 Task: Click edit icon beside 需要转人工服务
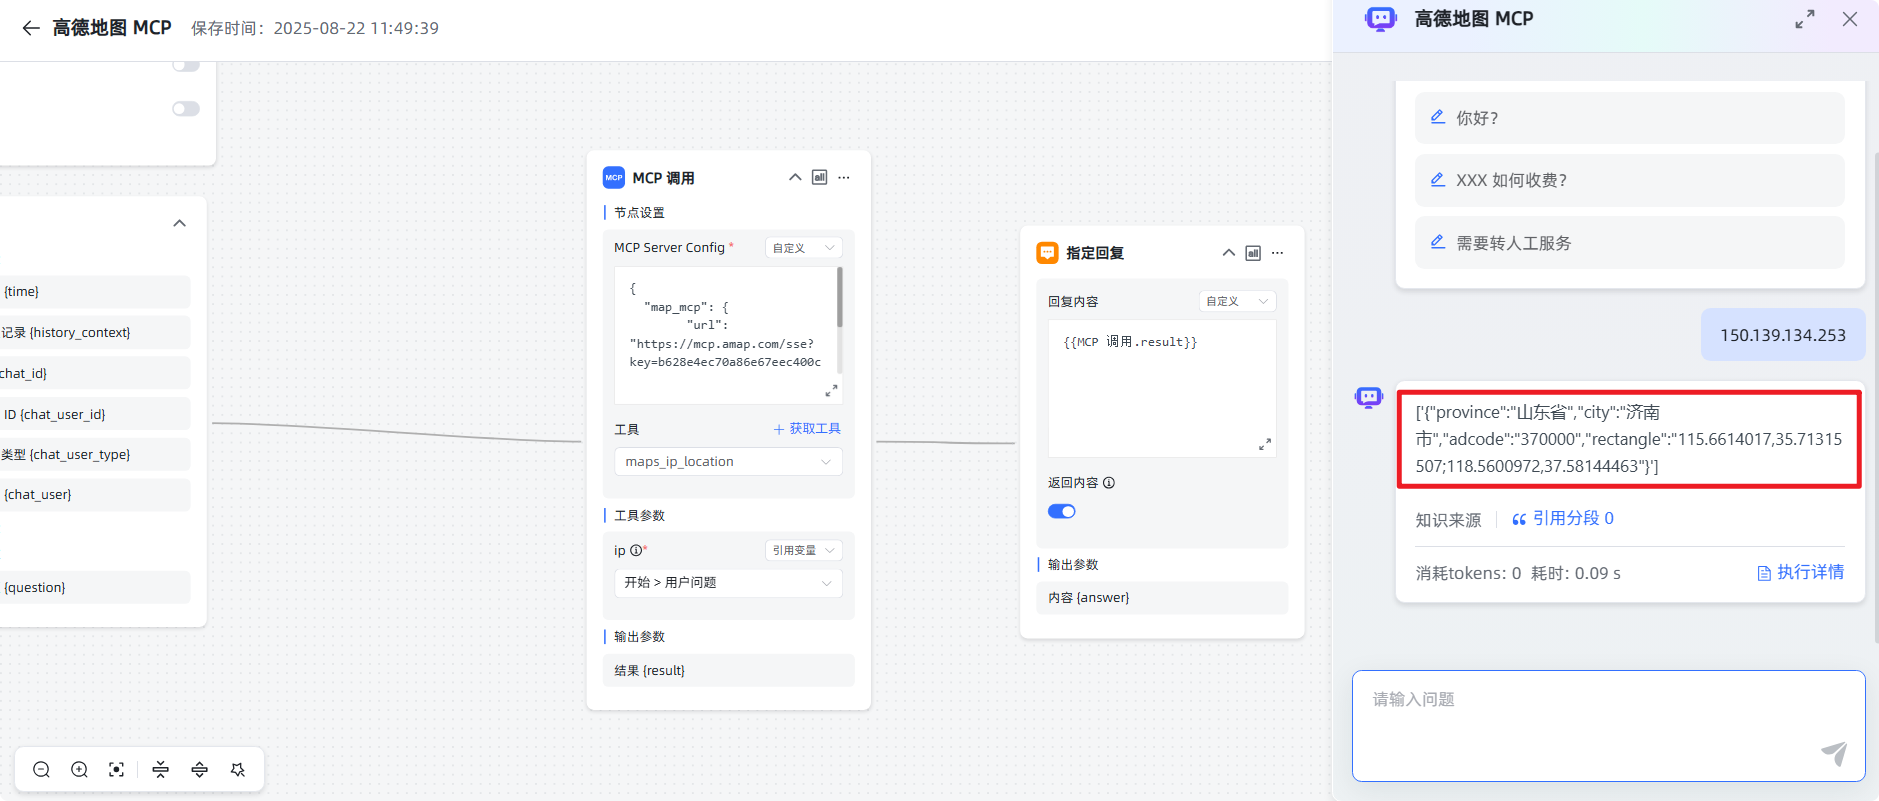click(x=1438, y=242)
